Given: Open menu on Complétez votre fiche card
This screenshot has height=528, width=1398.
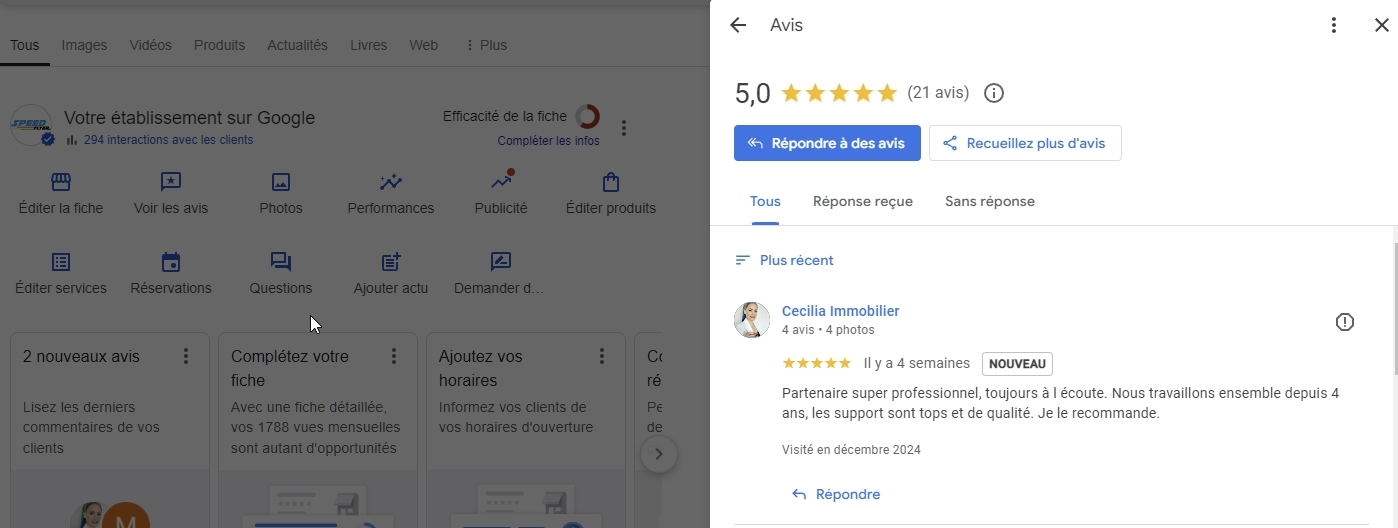Looking at the screenshot, I should 394,356.
